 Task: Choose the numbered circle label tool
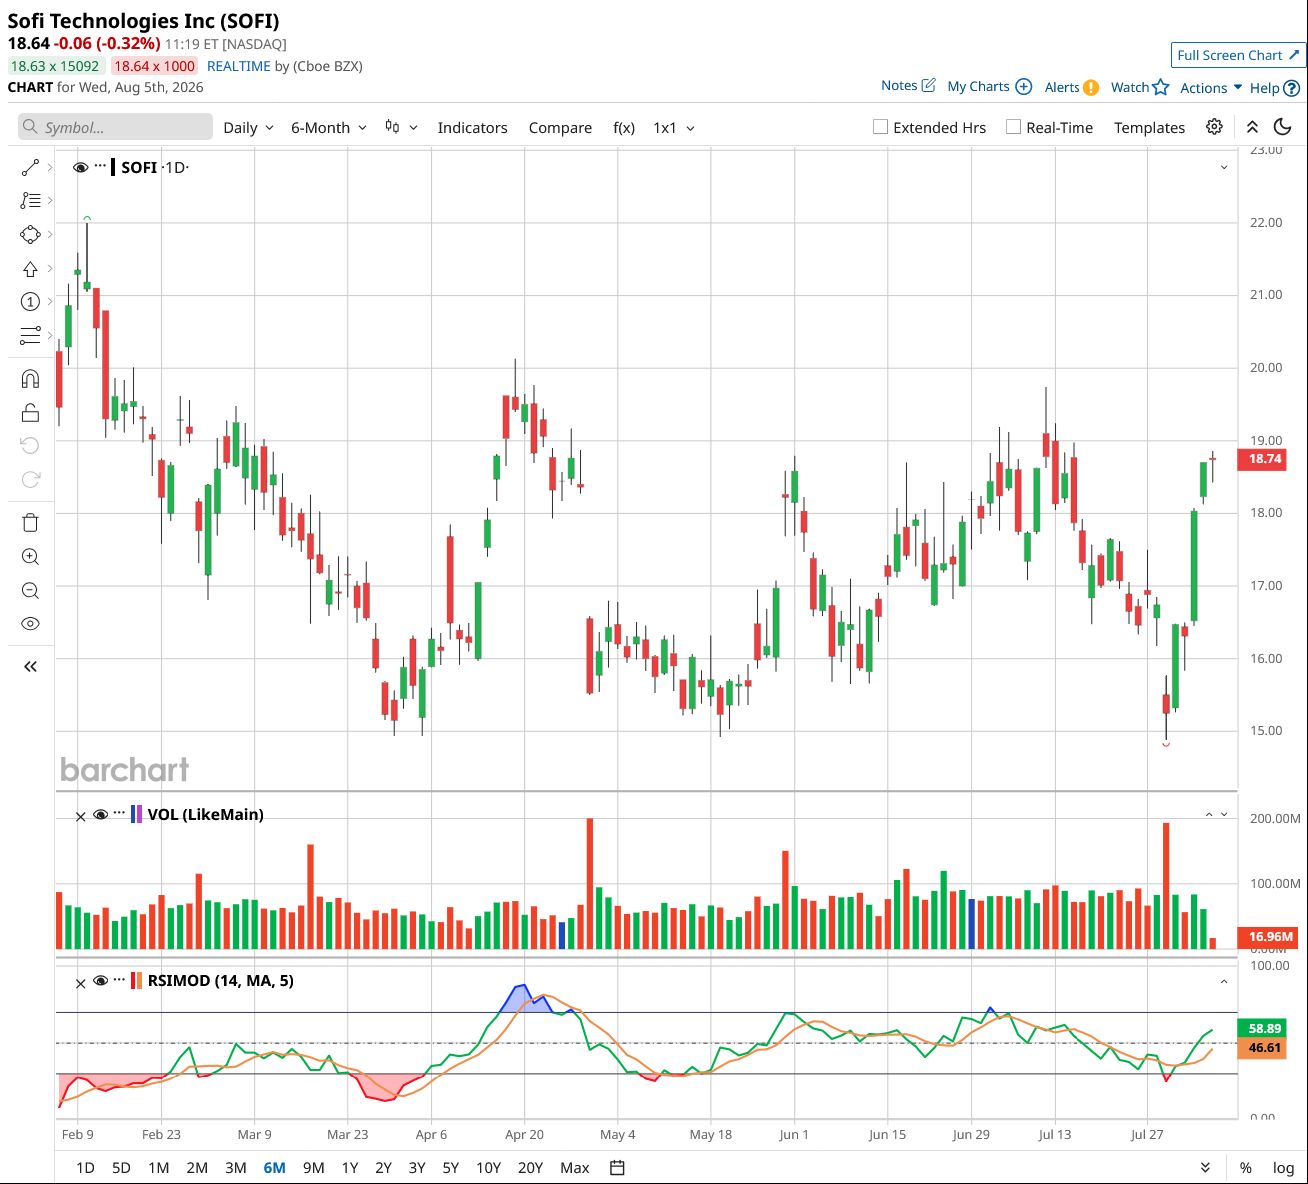point(30,302)
